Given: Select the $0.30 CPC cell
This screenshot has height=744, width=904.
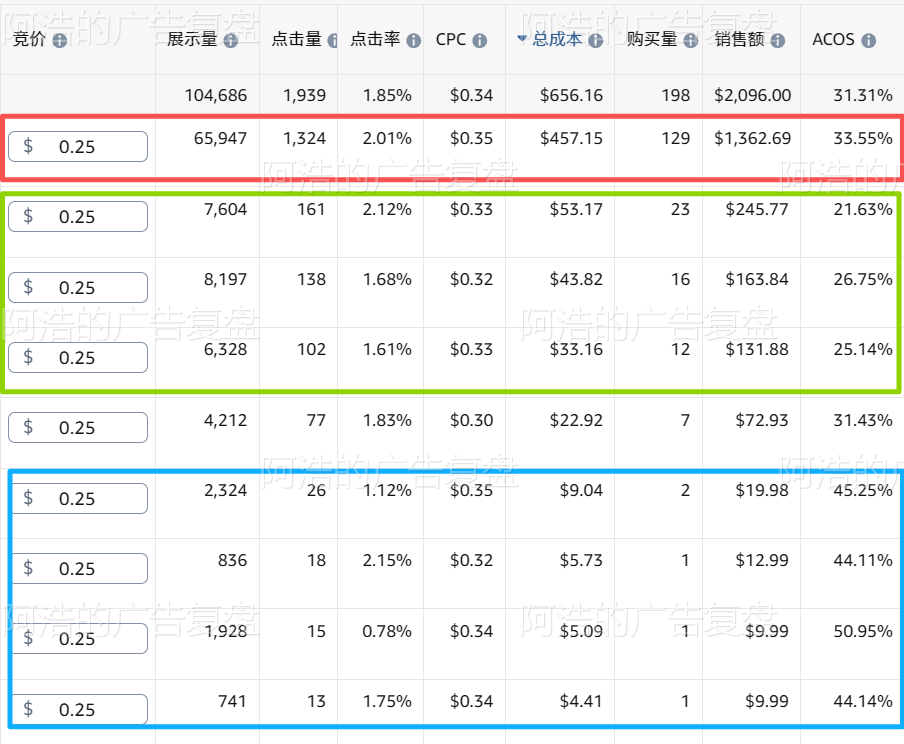Looking at the screenshot, I should click(472, 420).
